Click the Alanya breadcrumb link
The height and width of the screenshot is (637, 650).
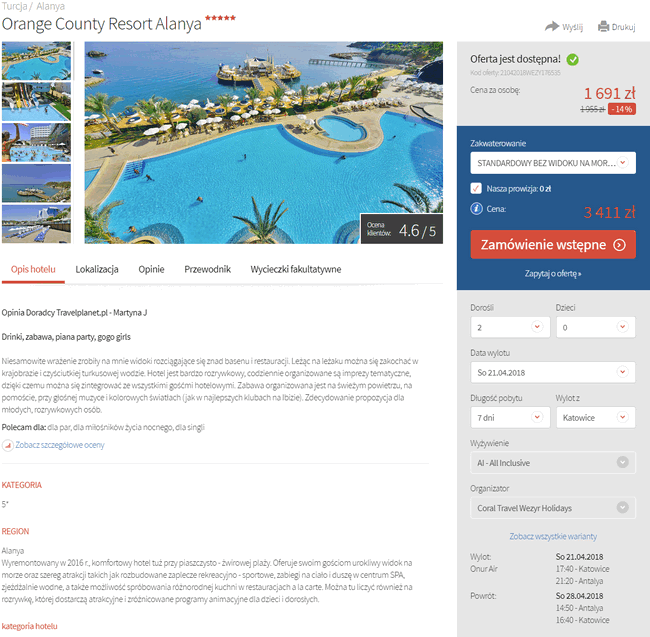click(51, 6)
